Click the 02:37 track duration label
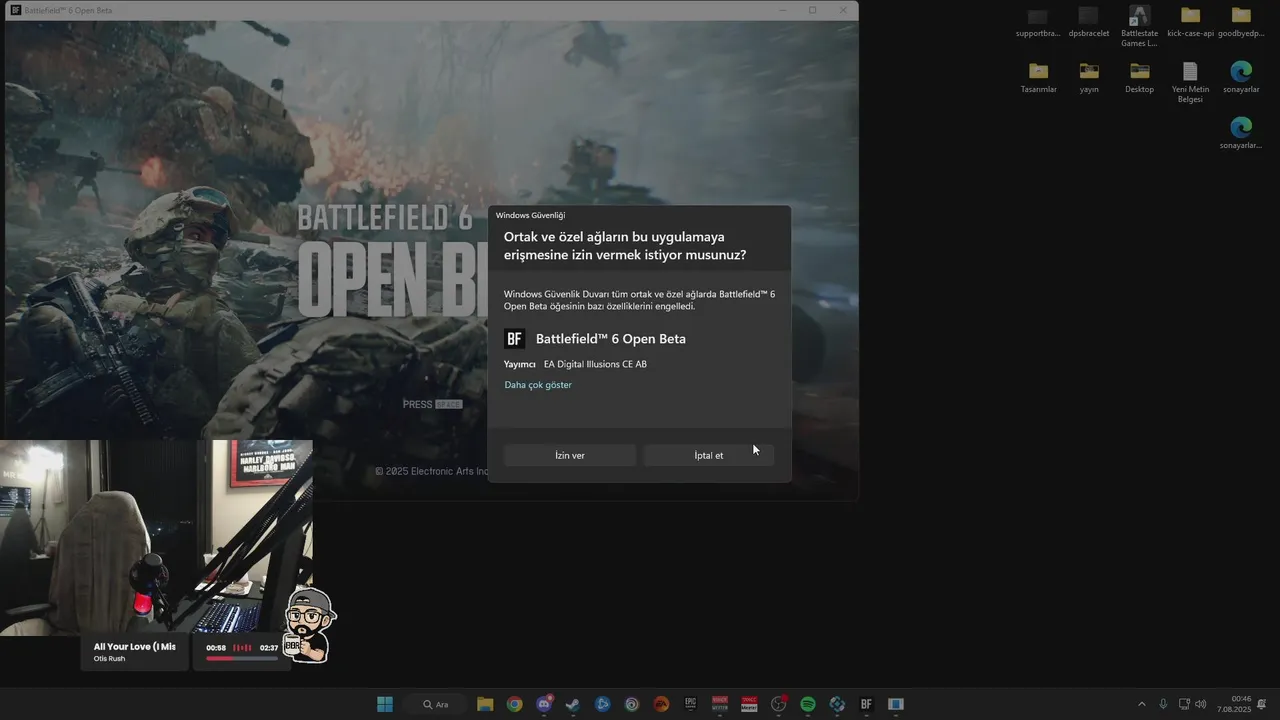 tap(269, 648)
